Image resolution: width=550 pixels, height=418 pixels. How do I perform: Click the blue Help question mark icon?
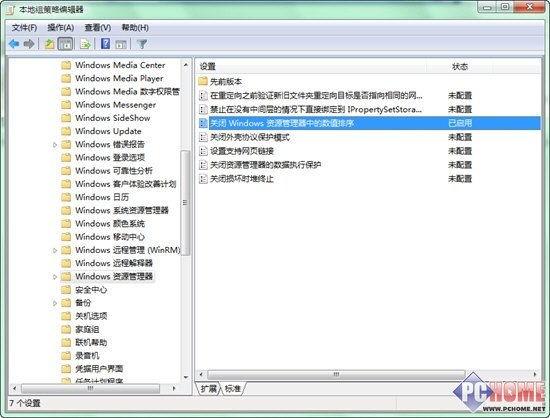[106, 43]
